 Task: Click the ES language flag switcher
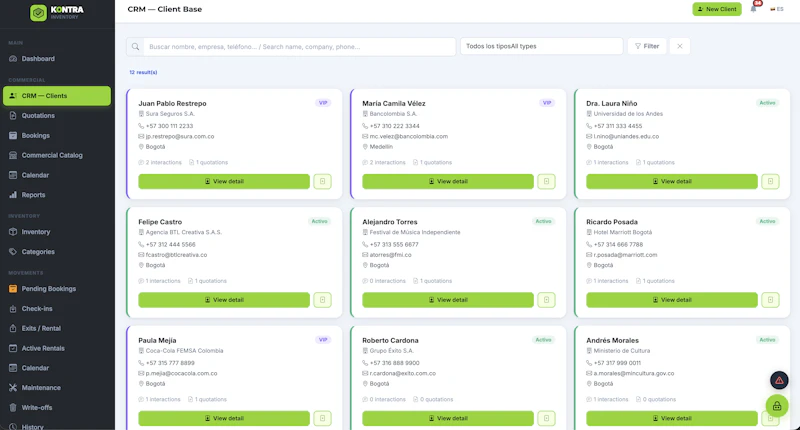(x=777, y=9)
